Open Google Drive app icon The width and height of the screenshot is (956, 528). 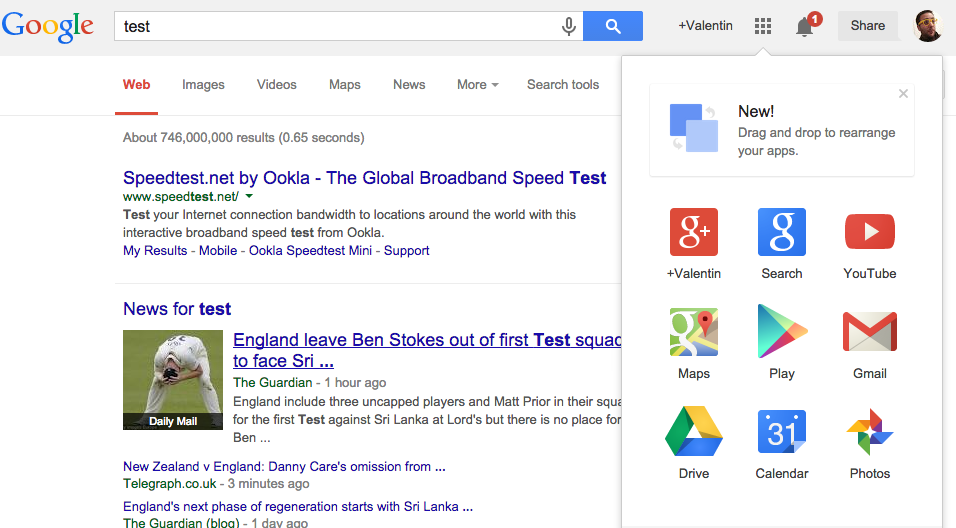(x=693, y=432)
